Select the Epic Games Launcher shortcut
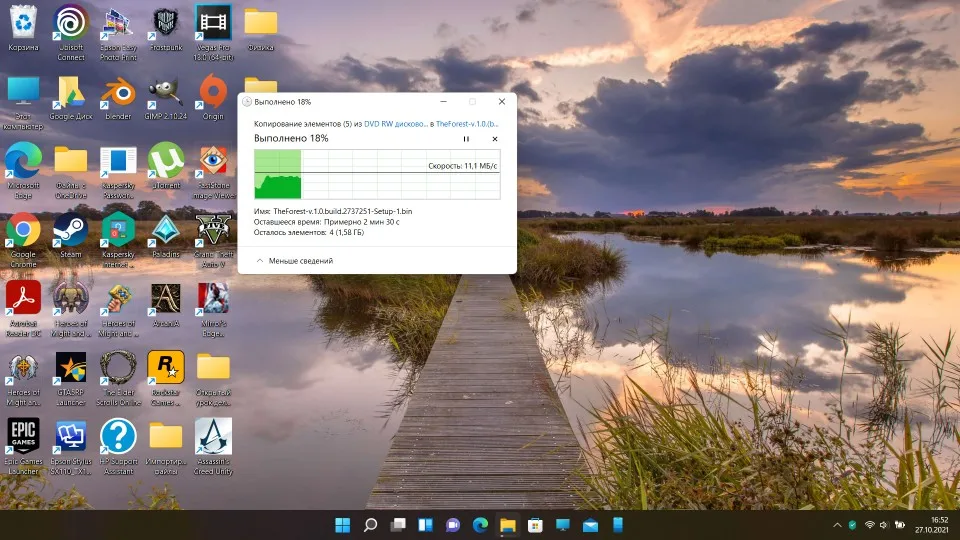The height and width of the screenshot is (540, 960). click(23, 447)
